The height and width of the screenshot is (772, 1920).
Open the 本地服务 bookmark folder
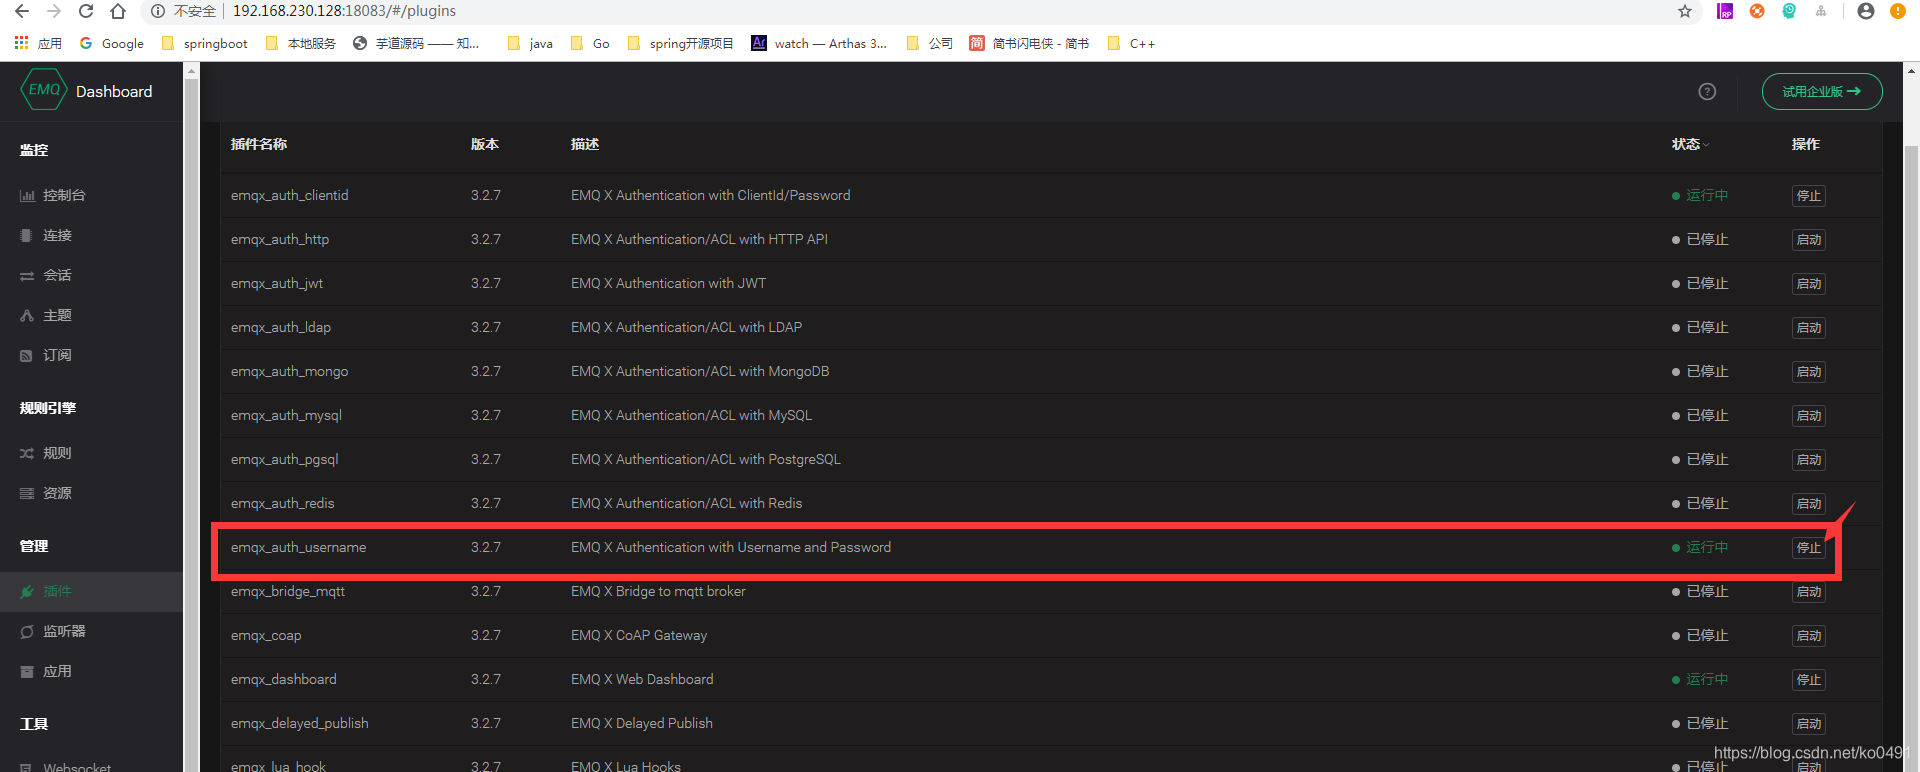(300, 43)
